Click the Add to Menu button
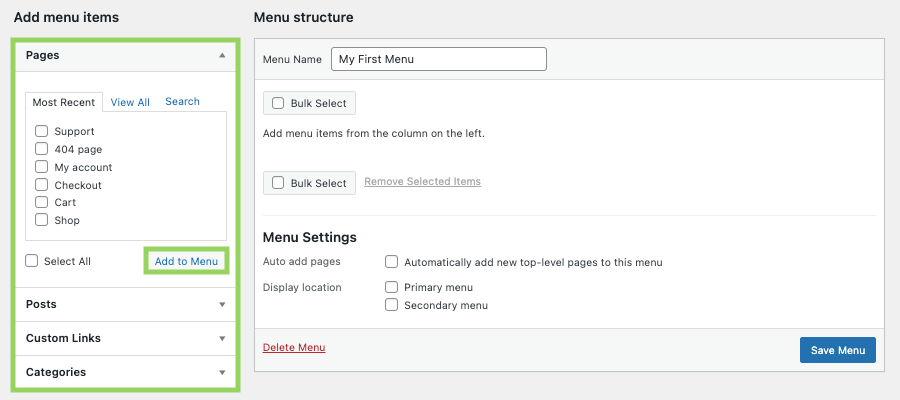Image resolution: width=900 pixels, height=400 pixels. point(186,261)
